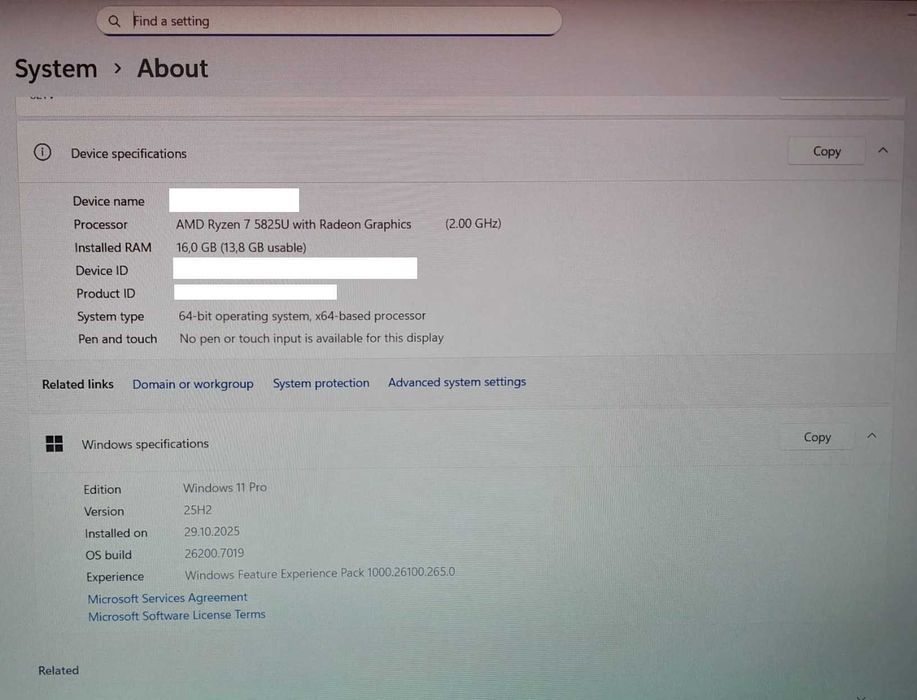
Task: Copy the Device specifications
Action: tap(826, 151)
